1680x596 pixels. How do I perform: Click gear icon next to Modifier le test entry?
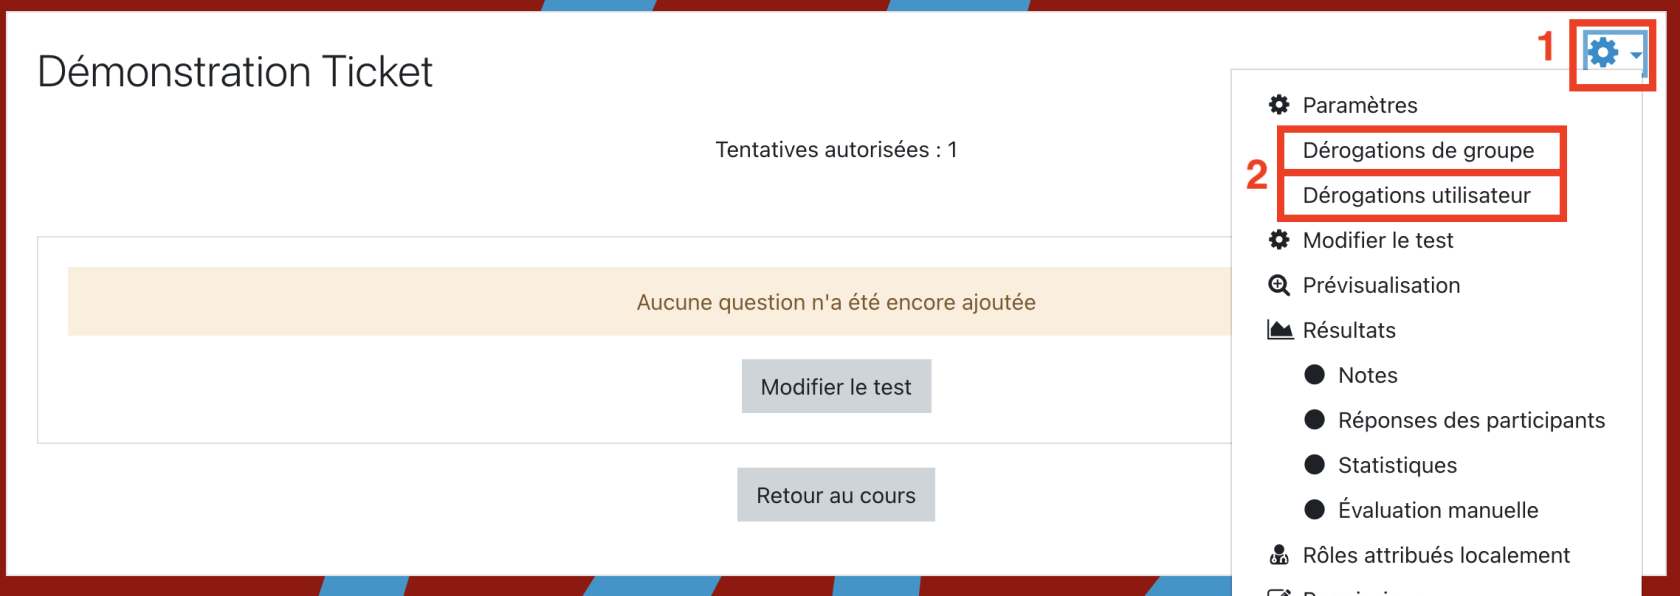coord(1279,240)
